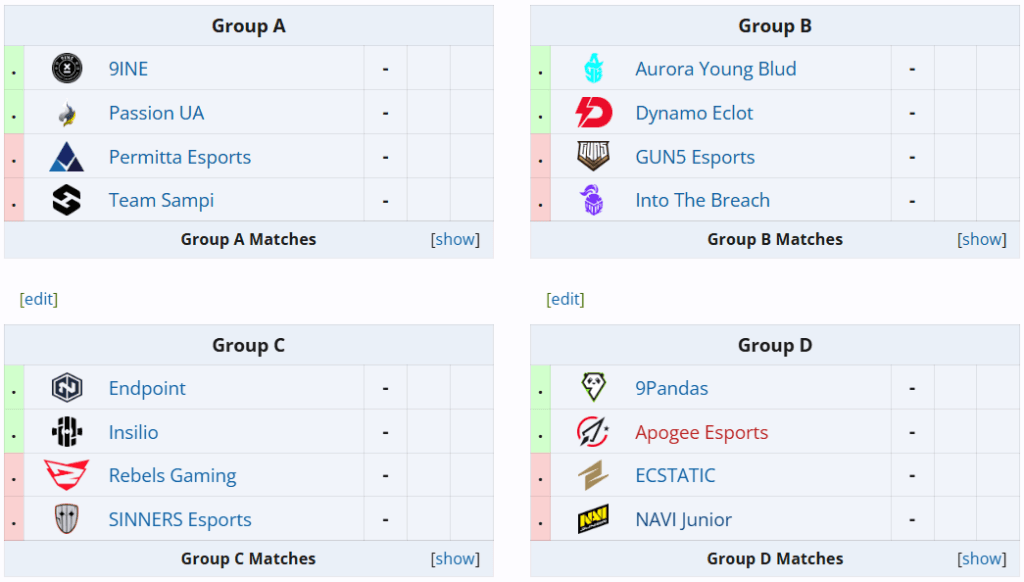The height and width of the screenshot is (582, 1024).
Task: Click the 9INE team logo
Action: click(x=67, y=68)
